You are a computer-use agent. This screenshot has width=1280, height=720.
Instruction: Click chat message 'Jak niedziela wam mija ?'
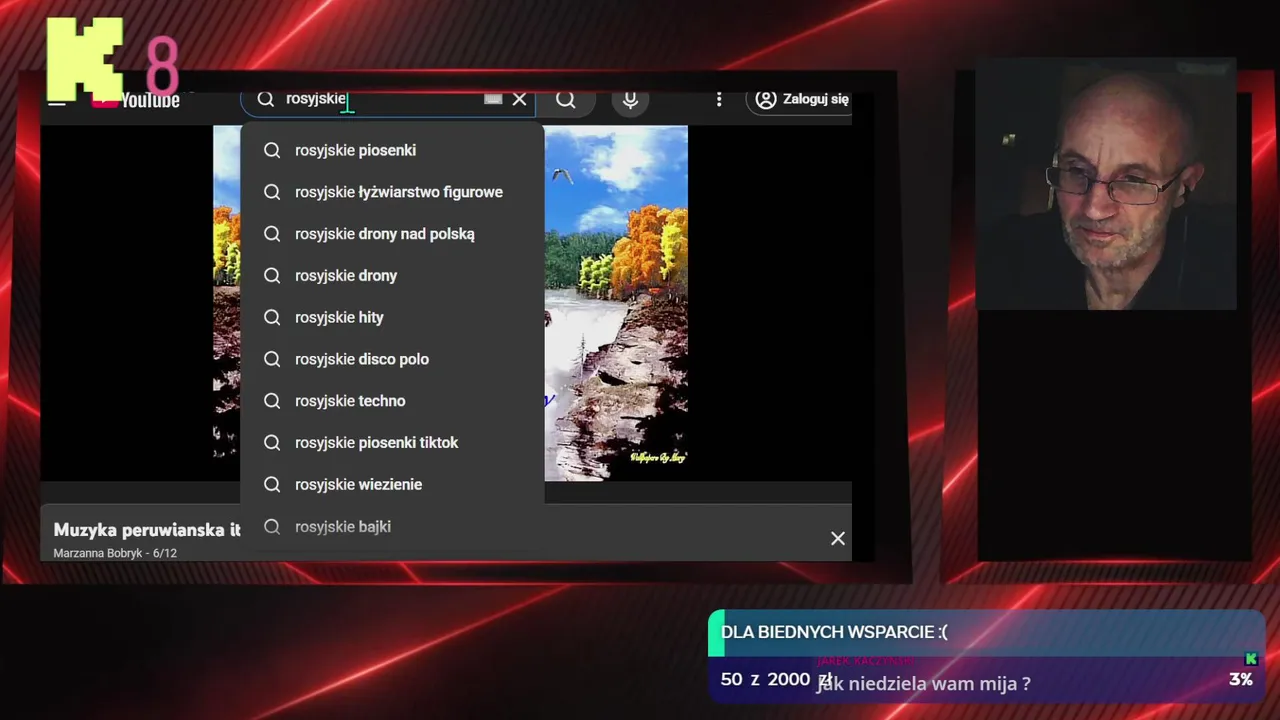[924, 684]
